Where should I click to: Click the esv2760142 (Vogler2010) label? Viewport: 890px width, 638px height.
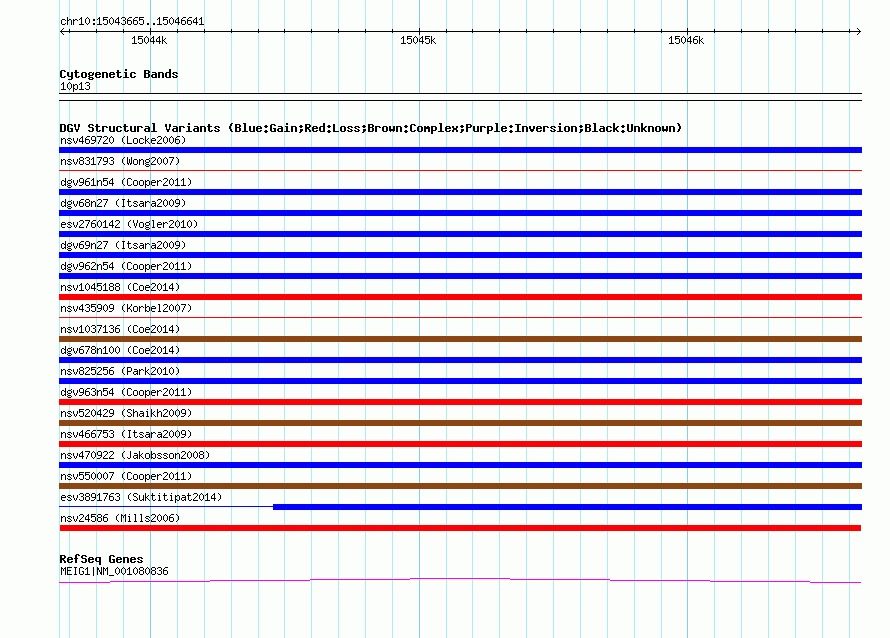click(x=129, y=224)
